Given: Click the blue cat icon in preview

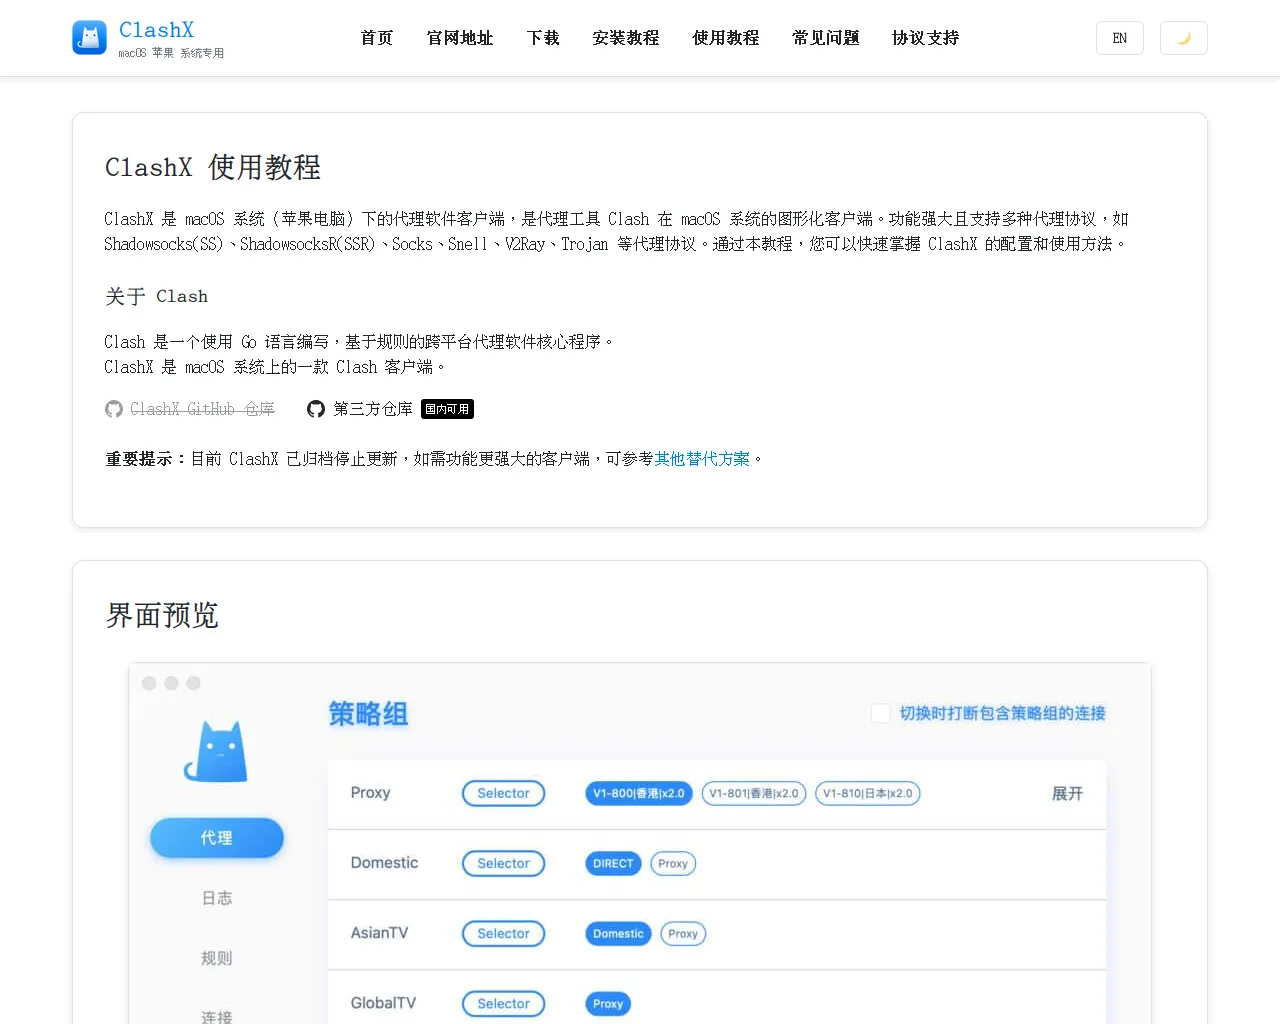Looking at the screenshot, I should pyautogui.click(x=216, y=752).
